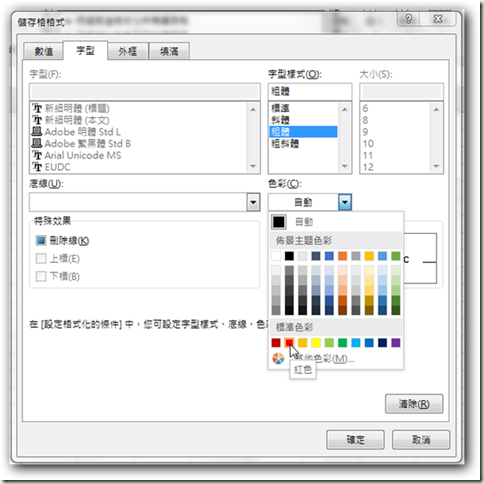Pick the red standard color swatch
The image size is (484, 484).
[x=289, y=343]
